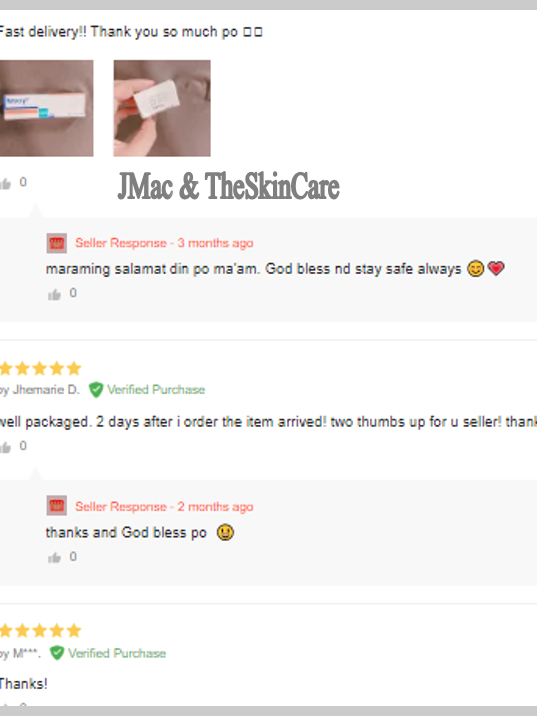Screen dimensions: 537x716
Task: Open the review photo of hand holding box
Action: pos(162,108)
